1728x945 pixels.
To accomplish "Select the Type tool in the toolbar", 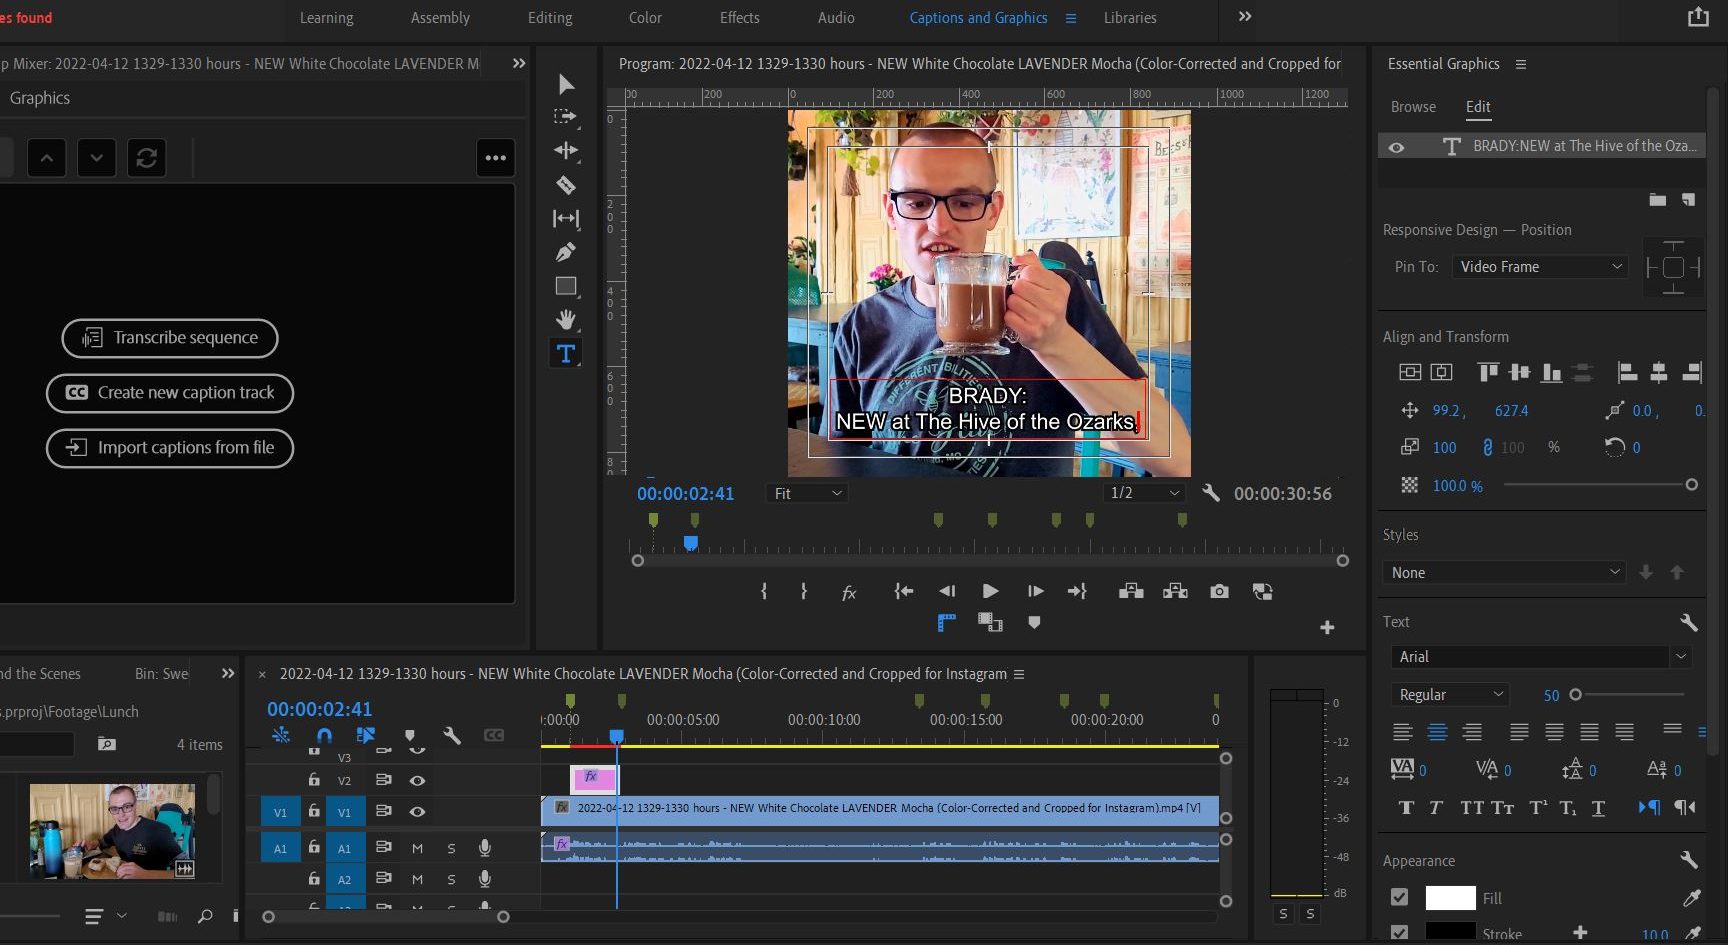I will coord(566,353).
